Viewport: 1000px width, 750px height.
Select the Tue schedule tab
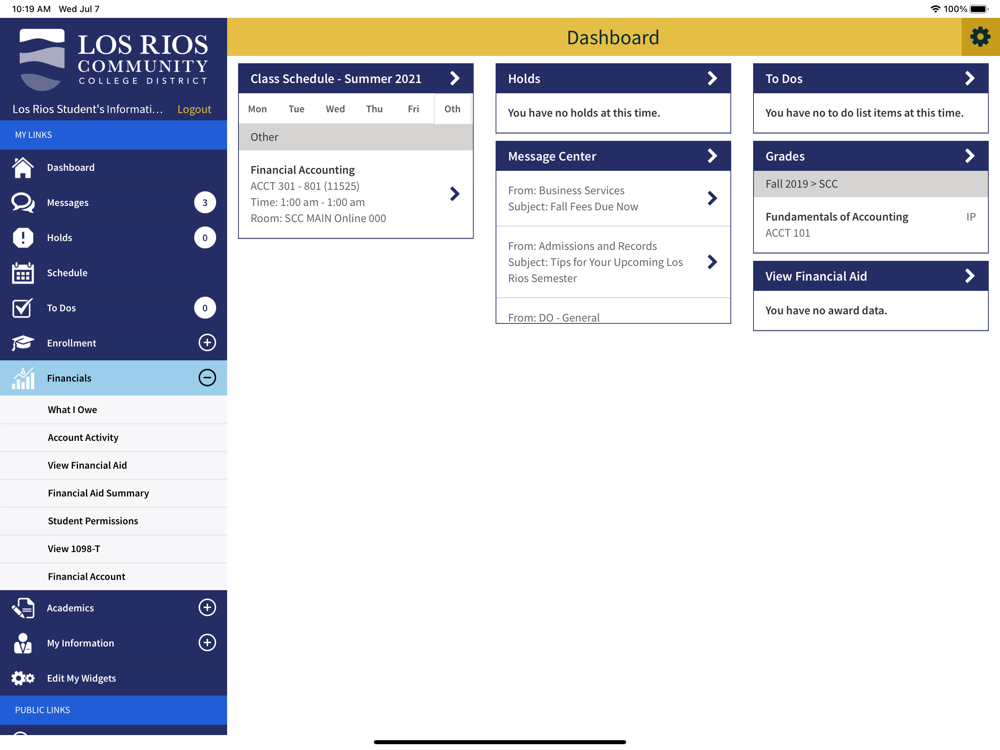pos(297,108)
